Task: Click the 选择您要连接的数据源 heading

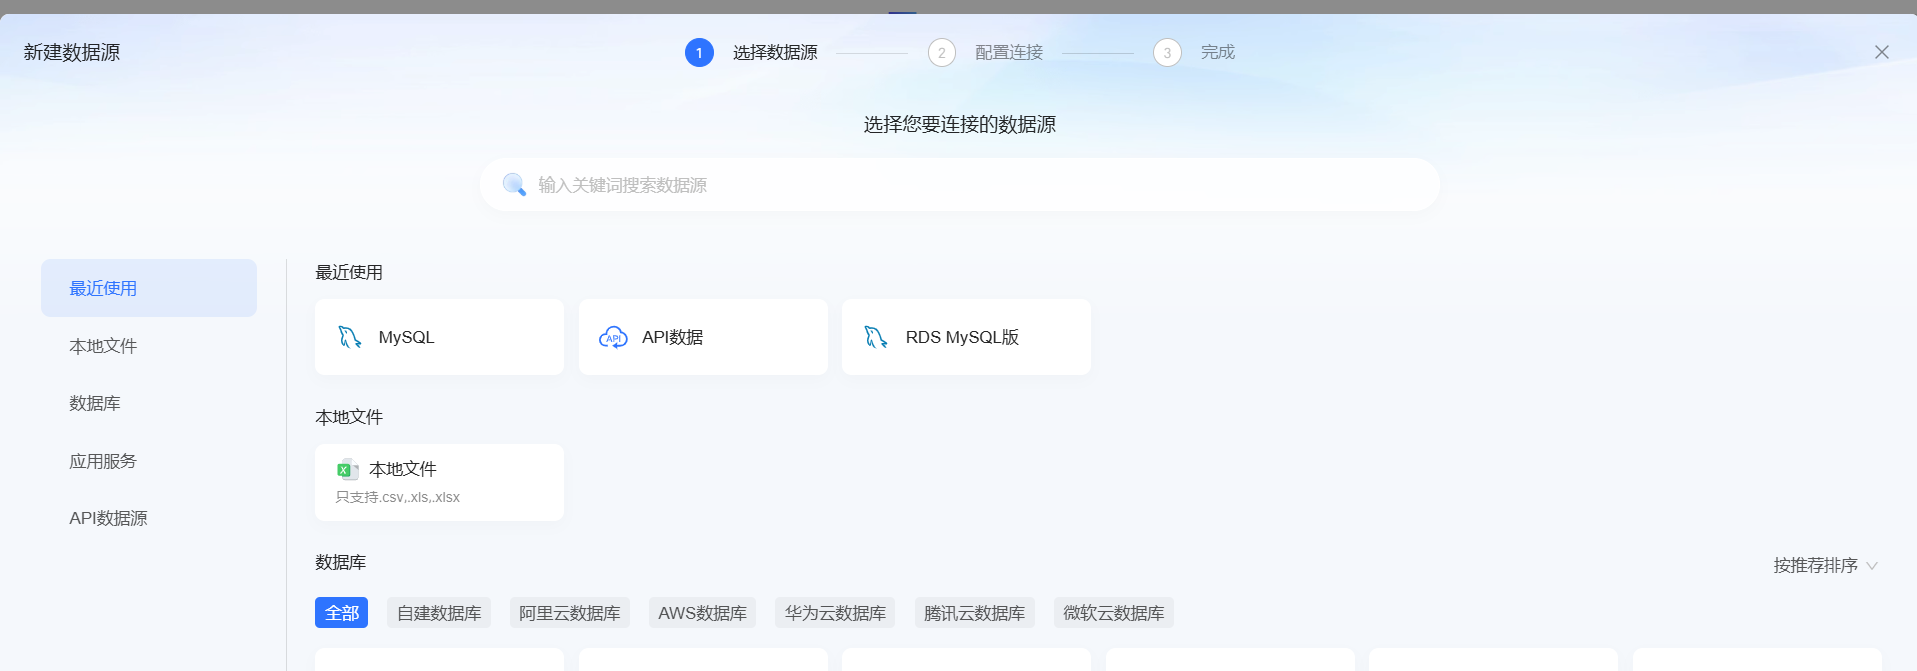Action: pyautogui.click(x=960, y=124)
